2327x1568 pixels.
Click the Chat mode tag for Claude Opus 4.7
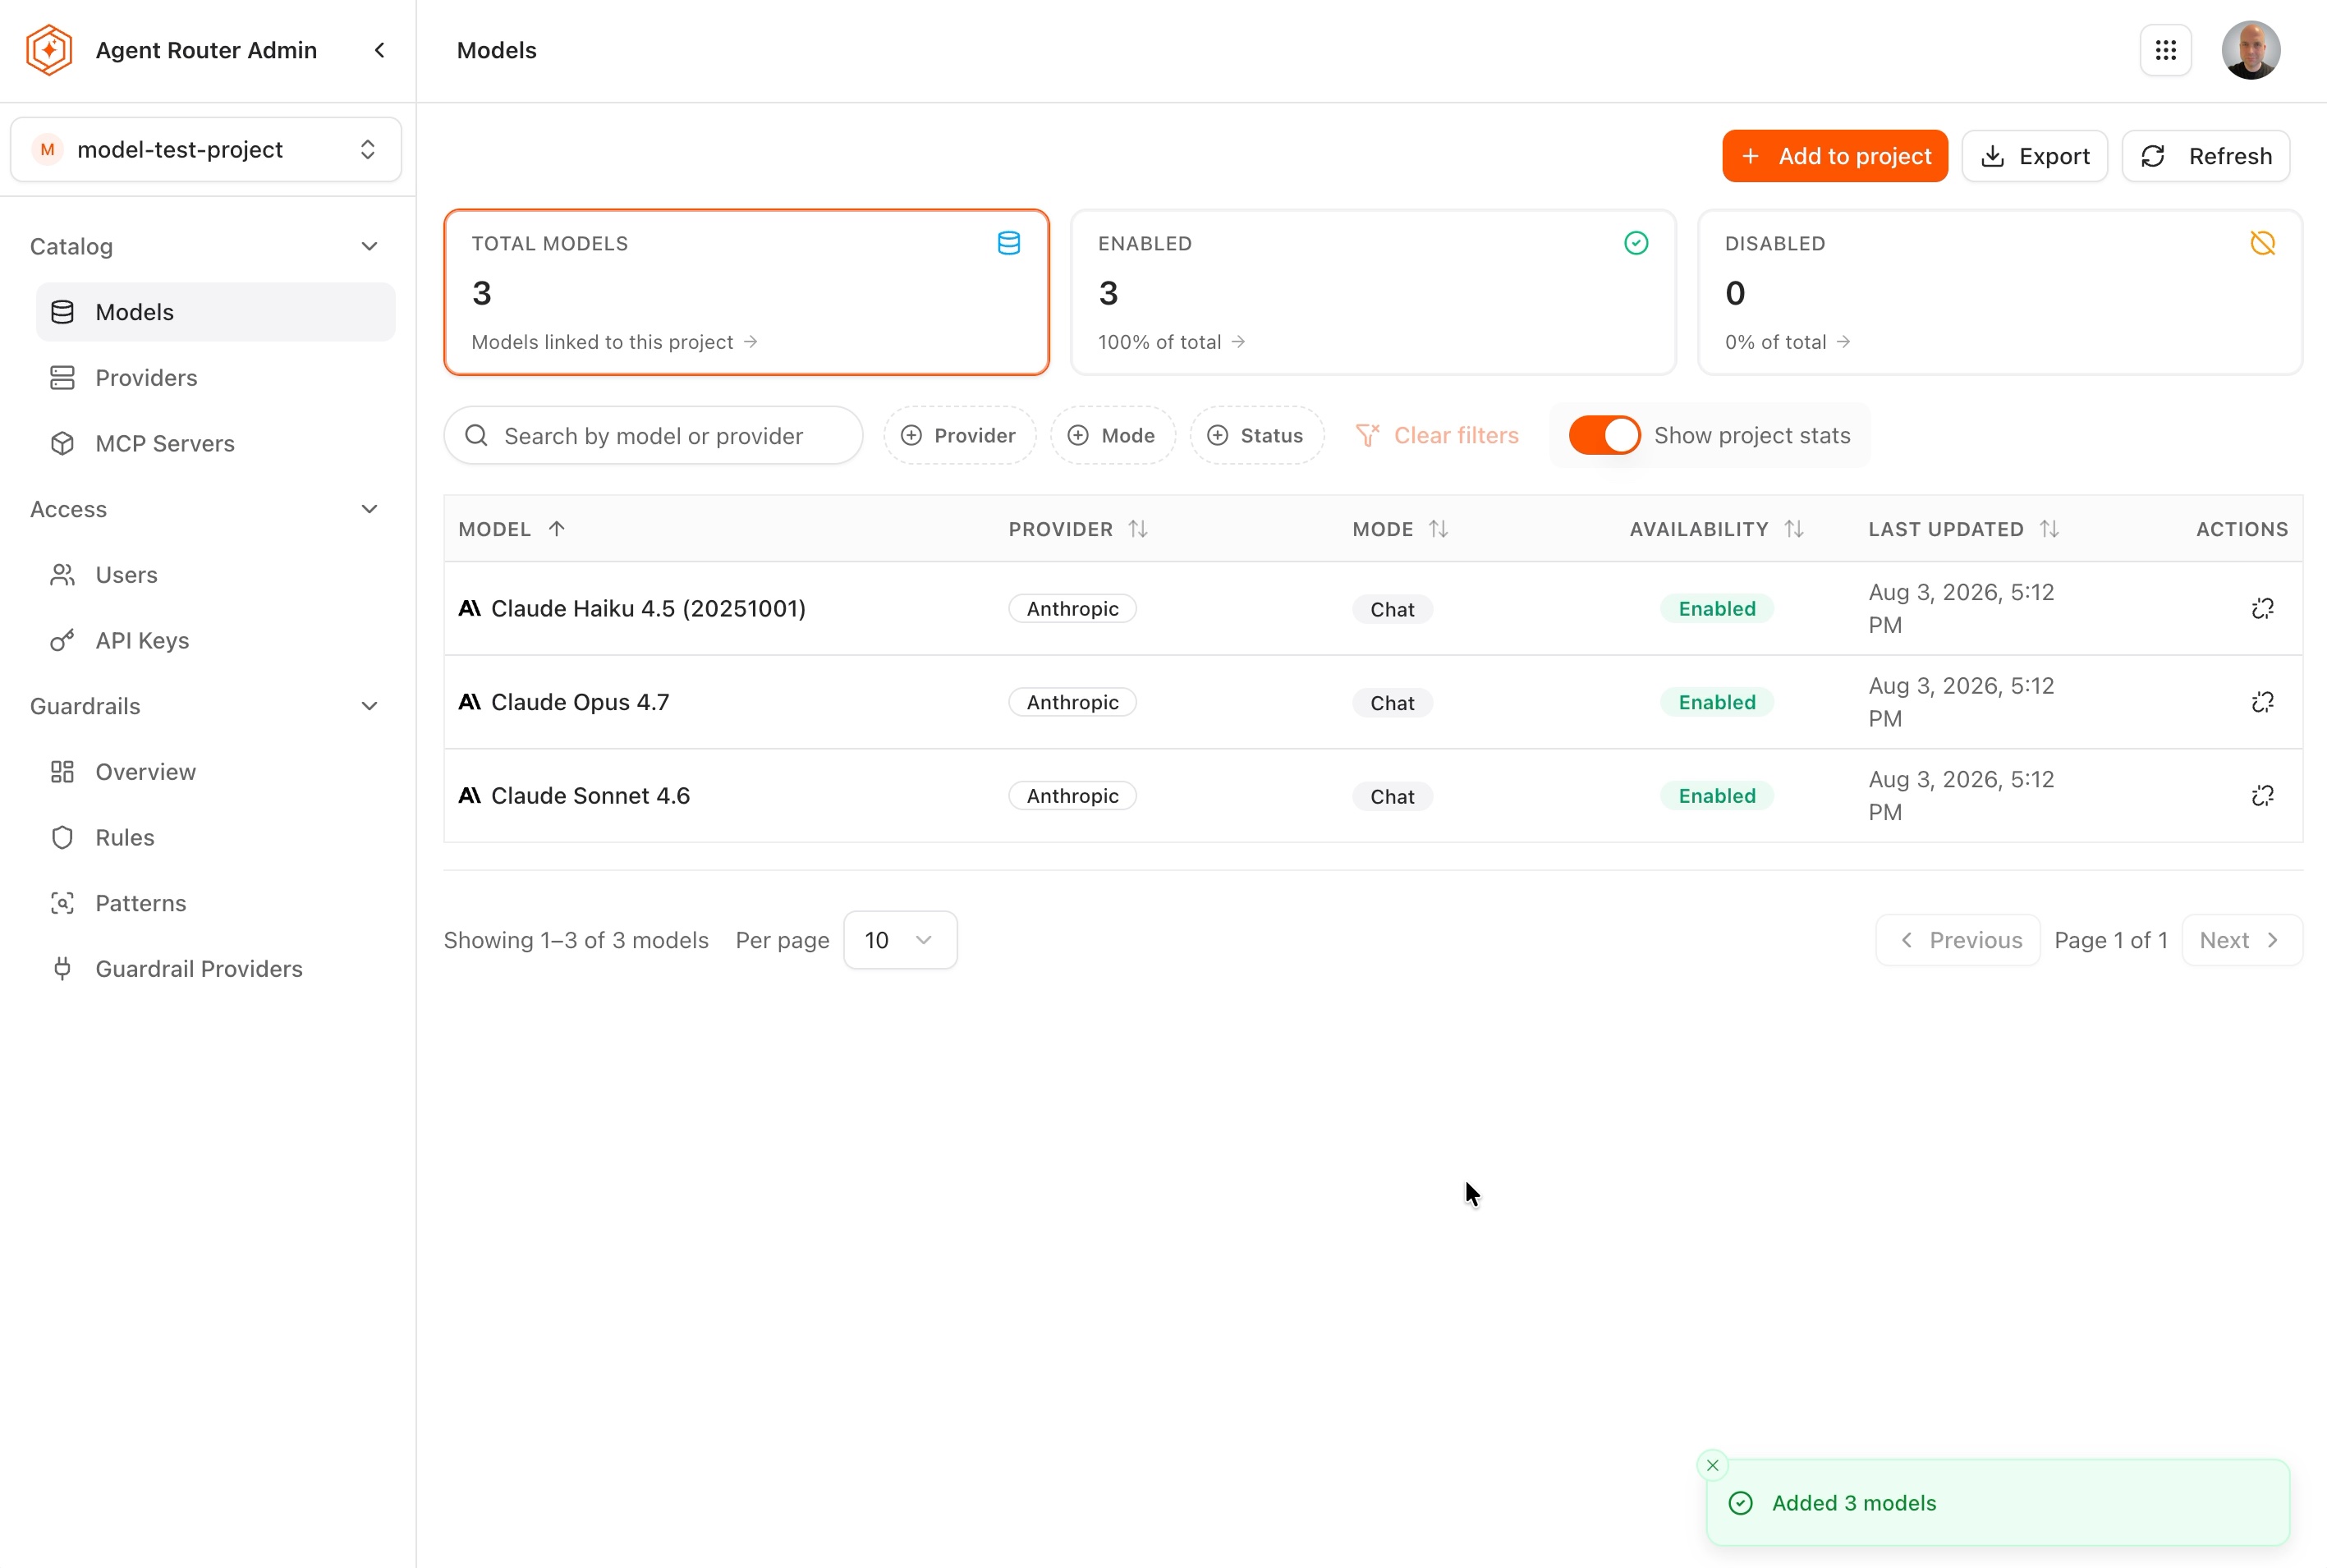click(x=1392, y=703)
